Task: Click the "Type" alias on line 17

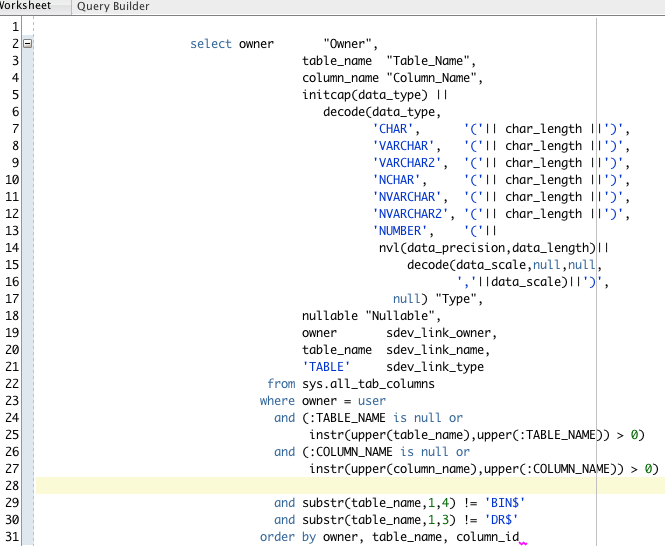Action: (456, 299)
